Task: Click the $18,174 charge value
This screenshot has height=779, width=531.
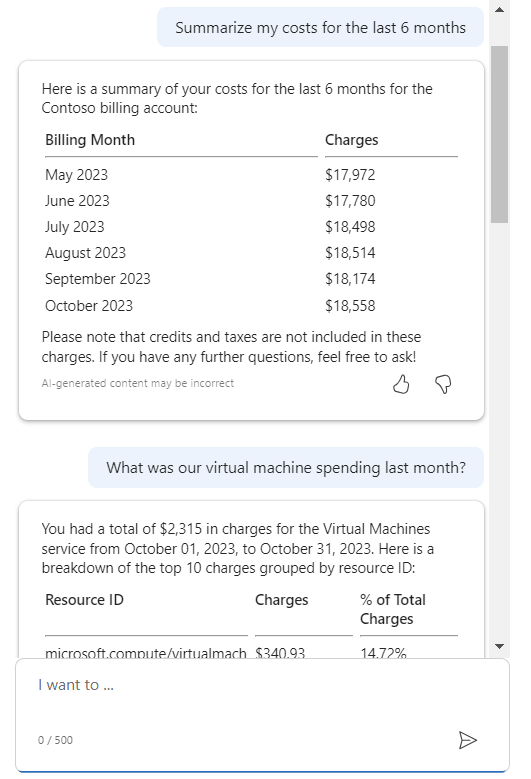Action: (x=350, y=279)
